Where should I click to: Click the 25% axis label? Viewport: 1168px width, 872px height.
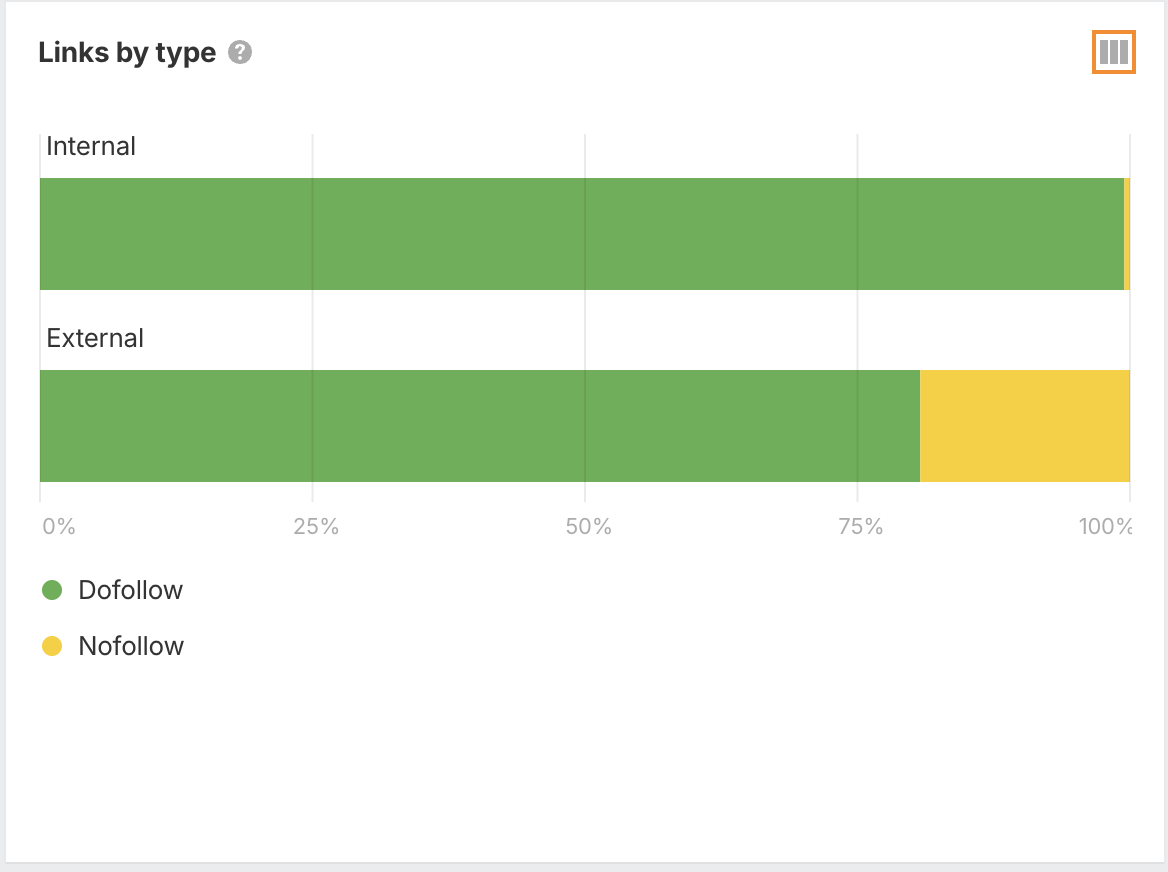point(316,526)
